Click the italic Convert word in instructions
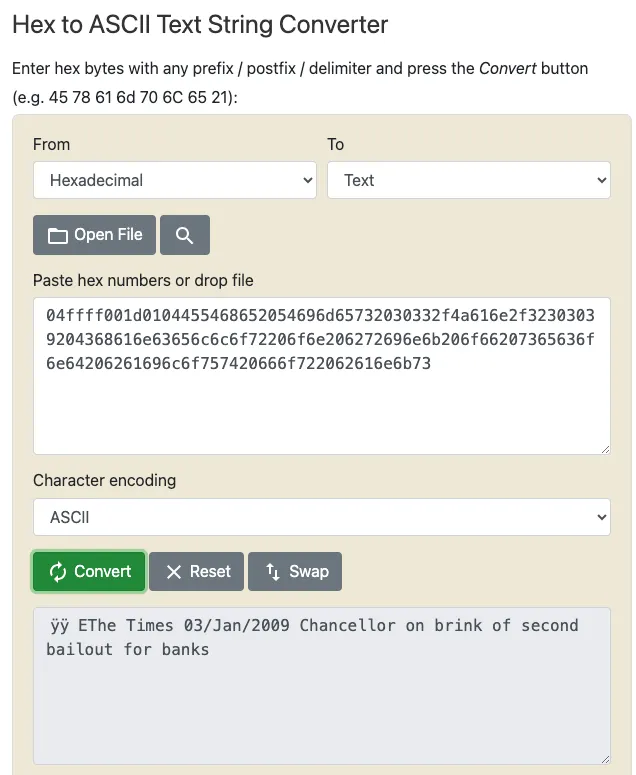This screenshot has height=775, width=636. pos(507,69)
